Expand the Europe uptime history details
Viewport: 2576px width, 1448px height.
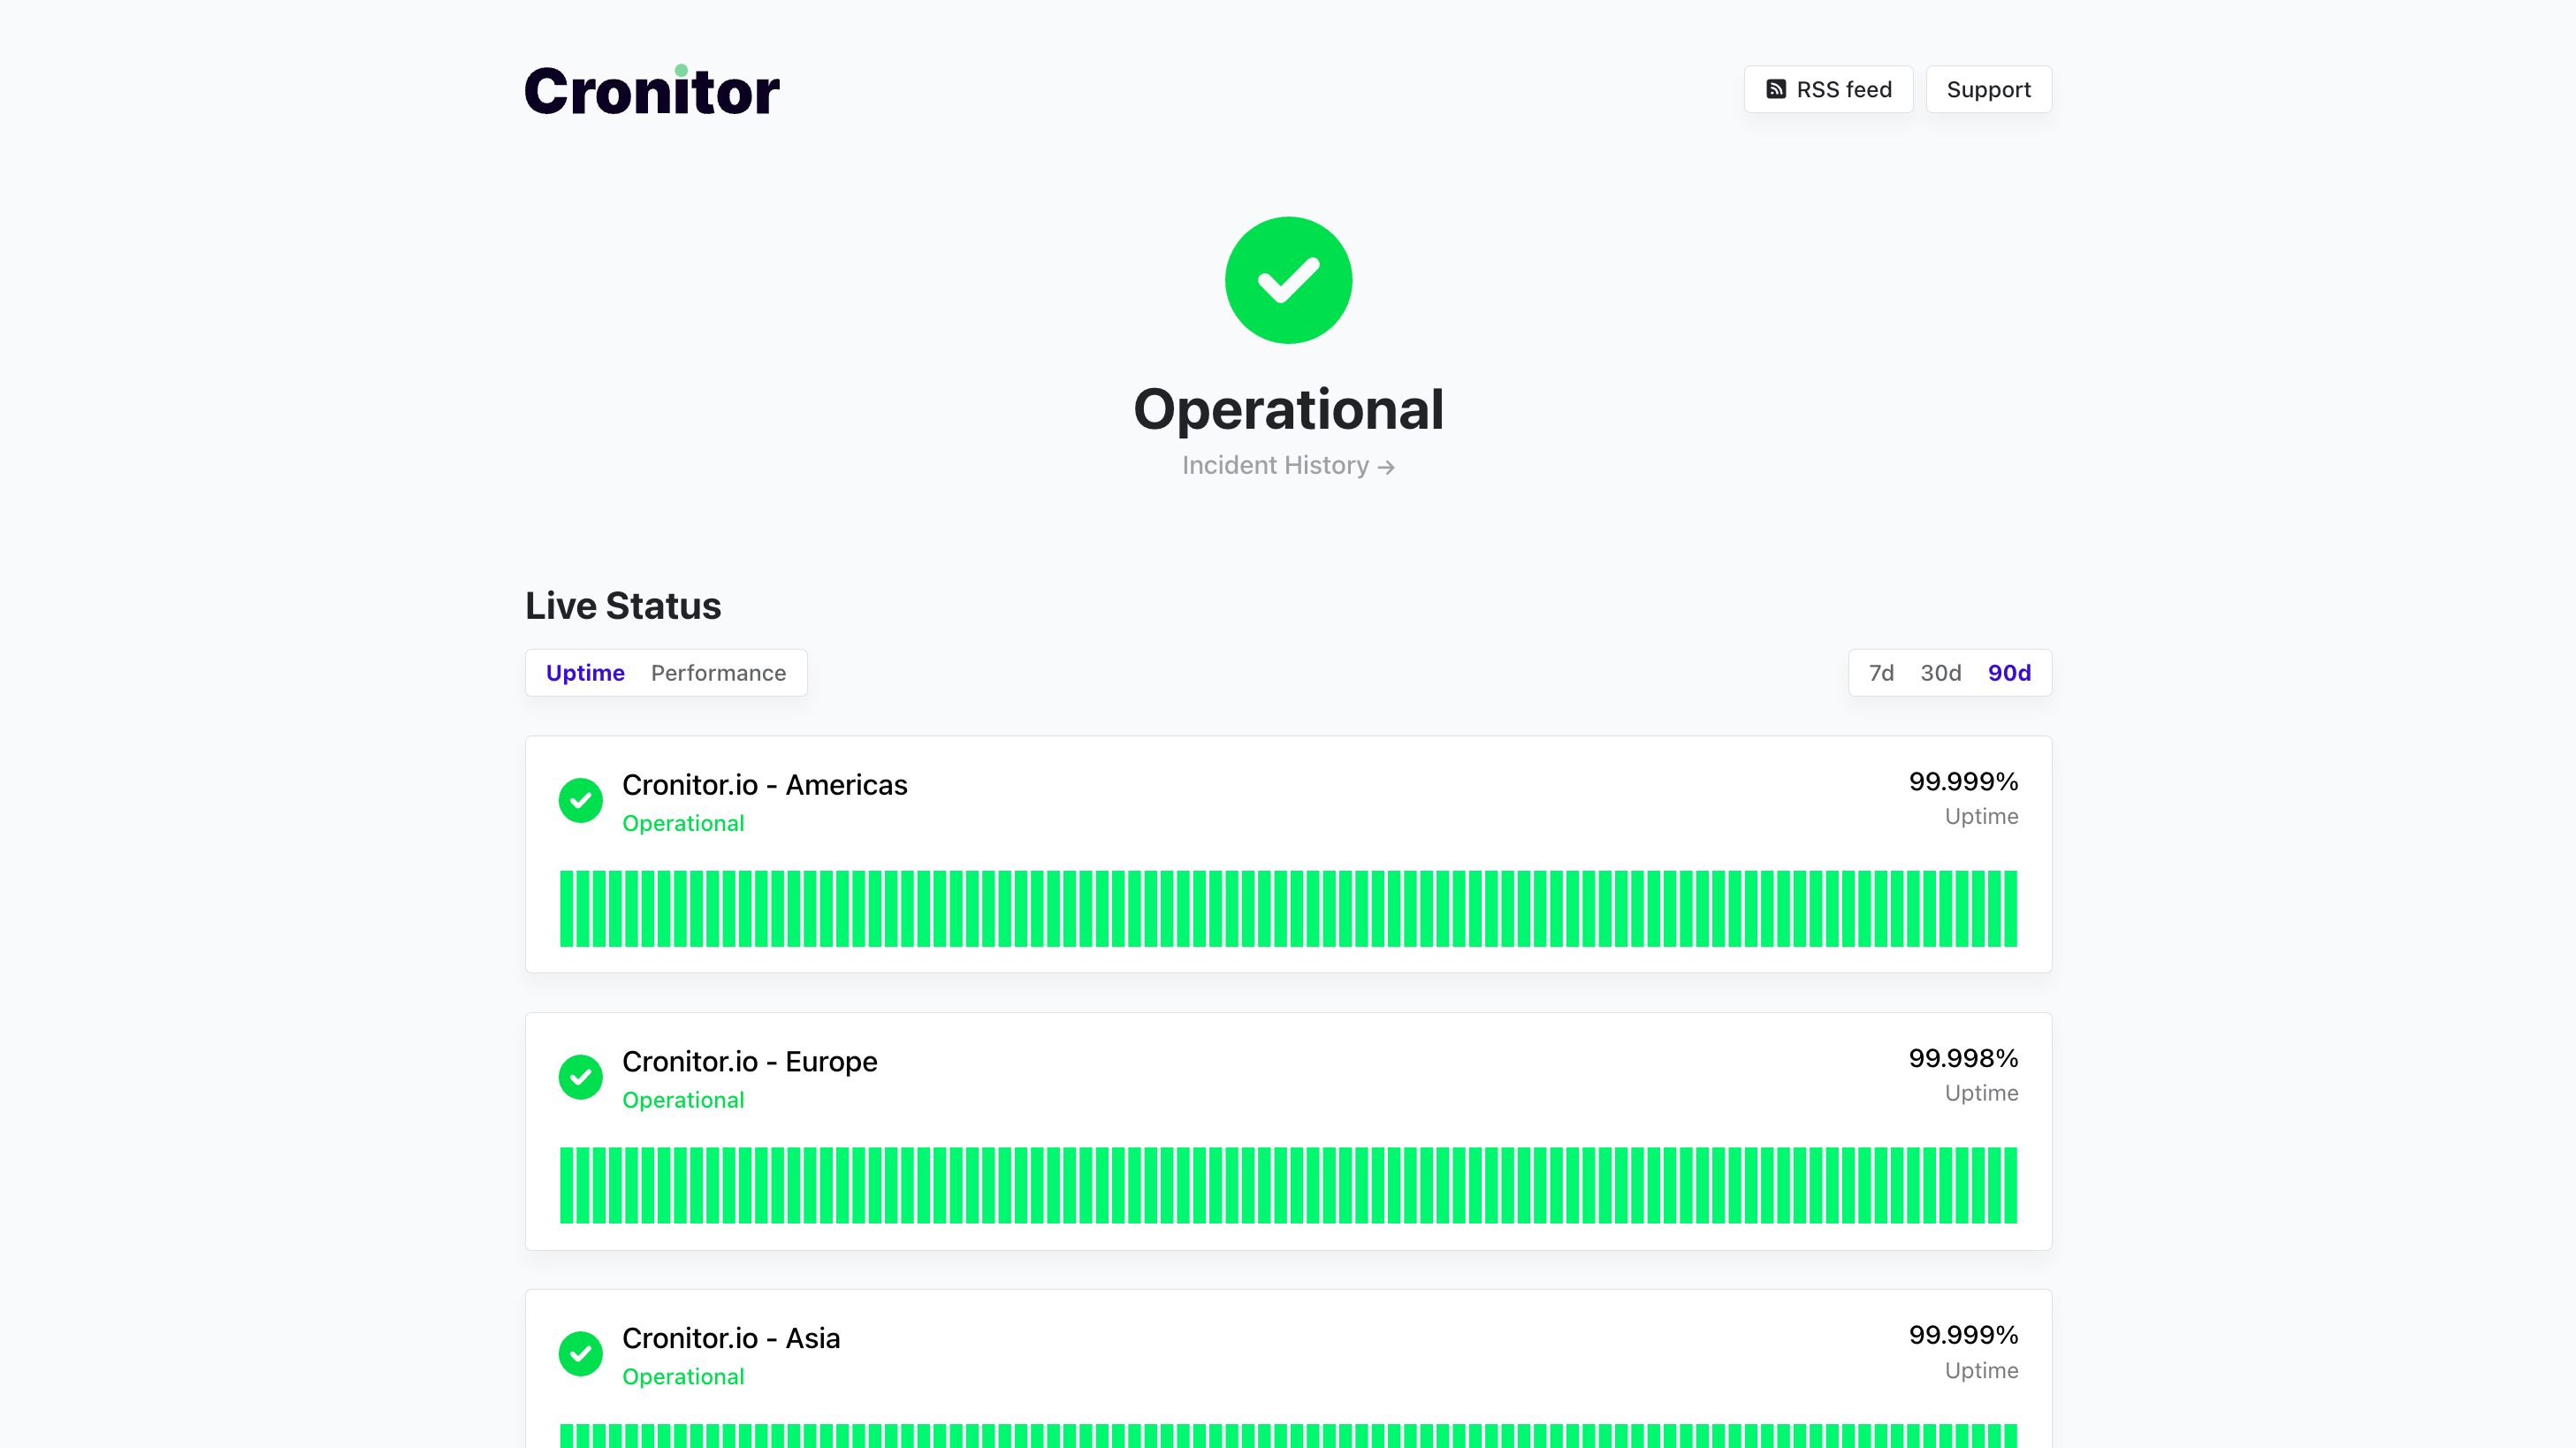1288,1185
